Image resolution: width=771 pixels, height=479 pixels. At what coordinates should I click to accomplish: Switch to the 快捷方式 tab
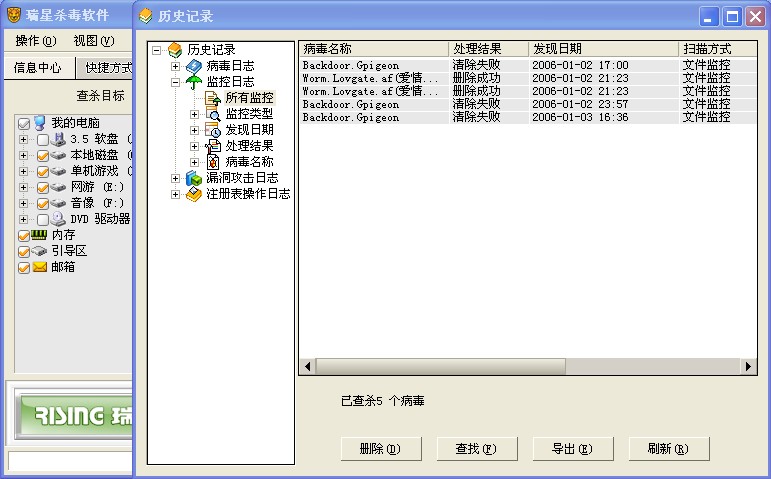tap(105, 67)
